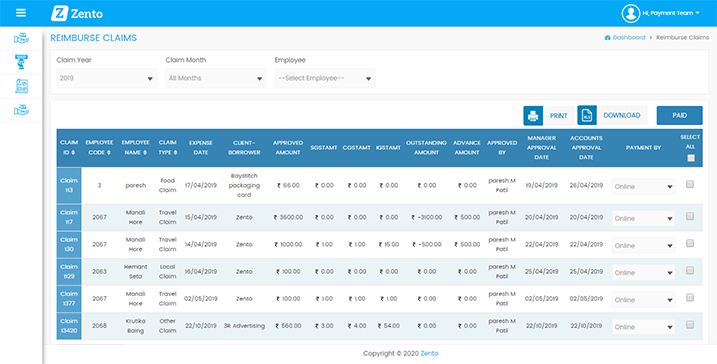Open Payment By dropdown for Claim 13420
Image resolution: width=717 pixels, height=364 pixels.
coord(643,327)
